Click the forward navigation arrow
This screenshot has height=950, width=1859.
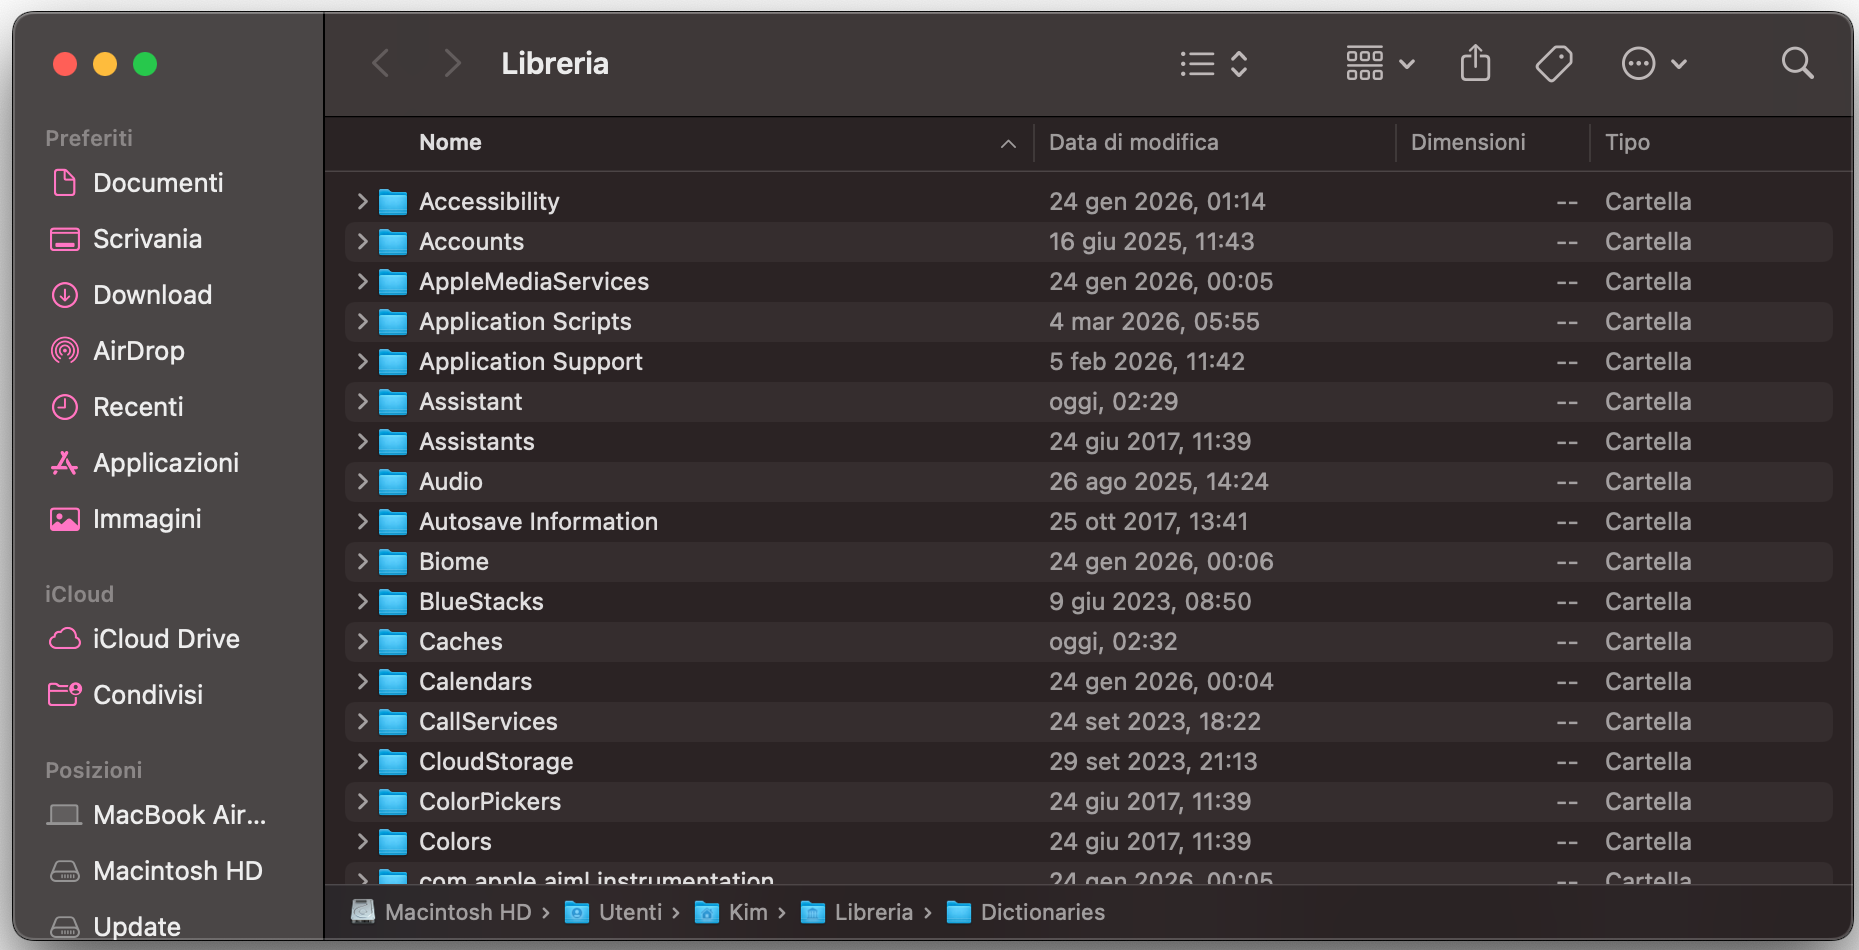[x=453, y=63]
